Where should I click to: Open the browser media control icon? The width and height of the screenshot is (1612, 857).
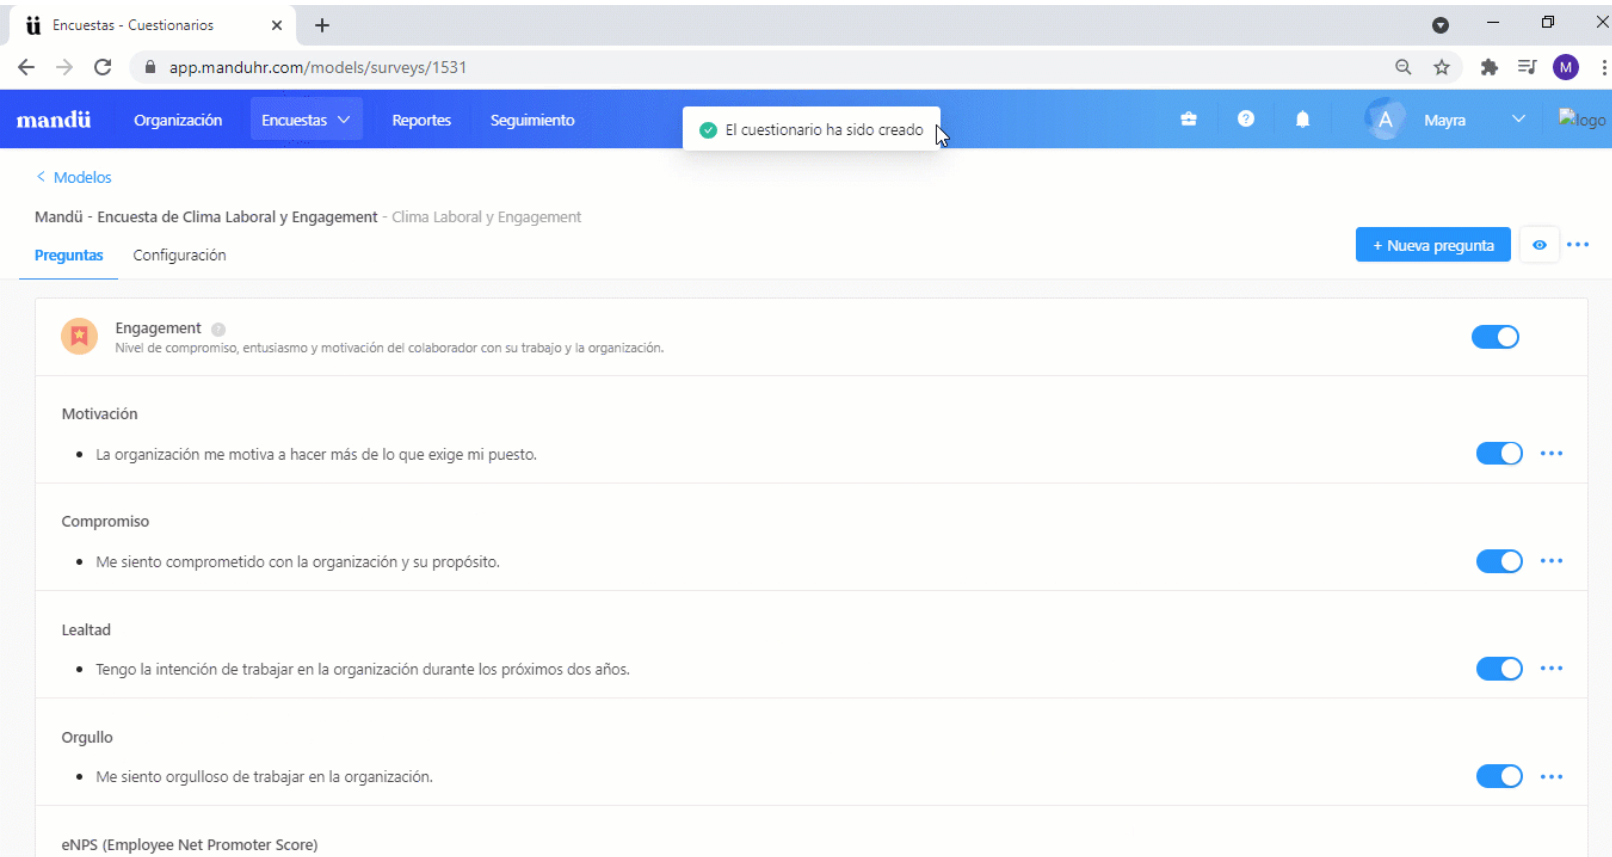[1527, 67]
